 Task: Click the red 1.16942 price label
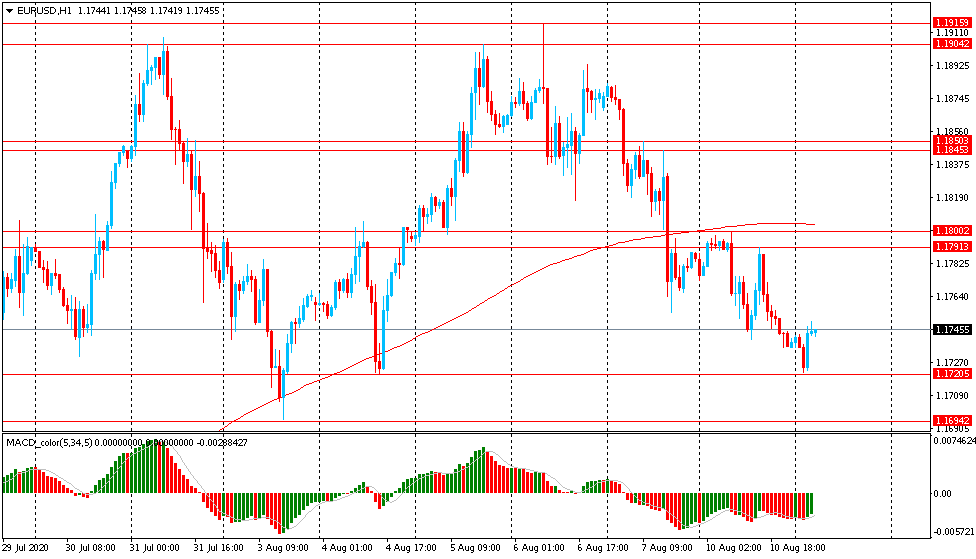coord(952,421)
